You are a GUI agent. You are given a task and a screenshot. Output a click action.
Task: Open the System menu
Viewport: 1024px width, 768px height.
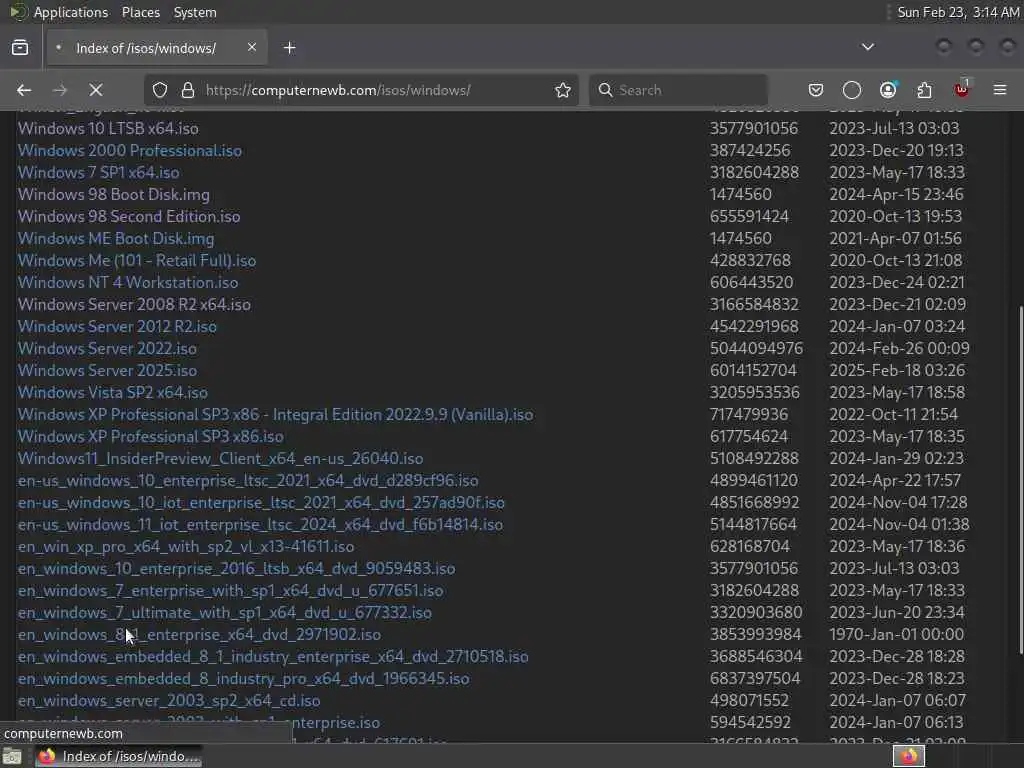[195, 12]
